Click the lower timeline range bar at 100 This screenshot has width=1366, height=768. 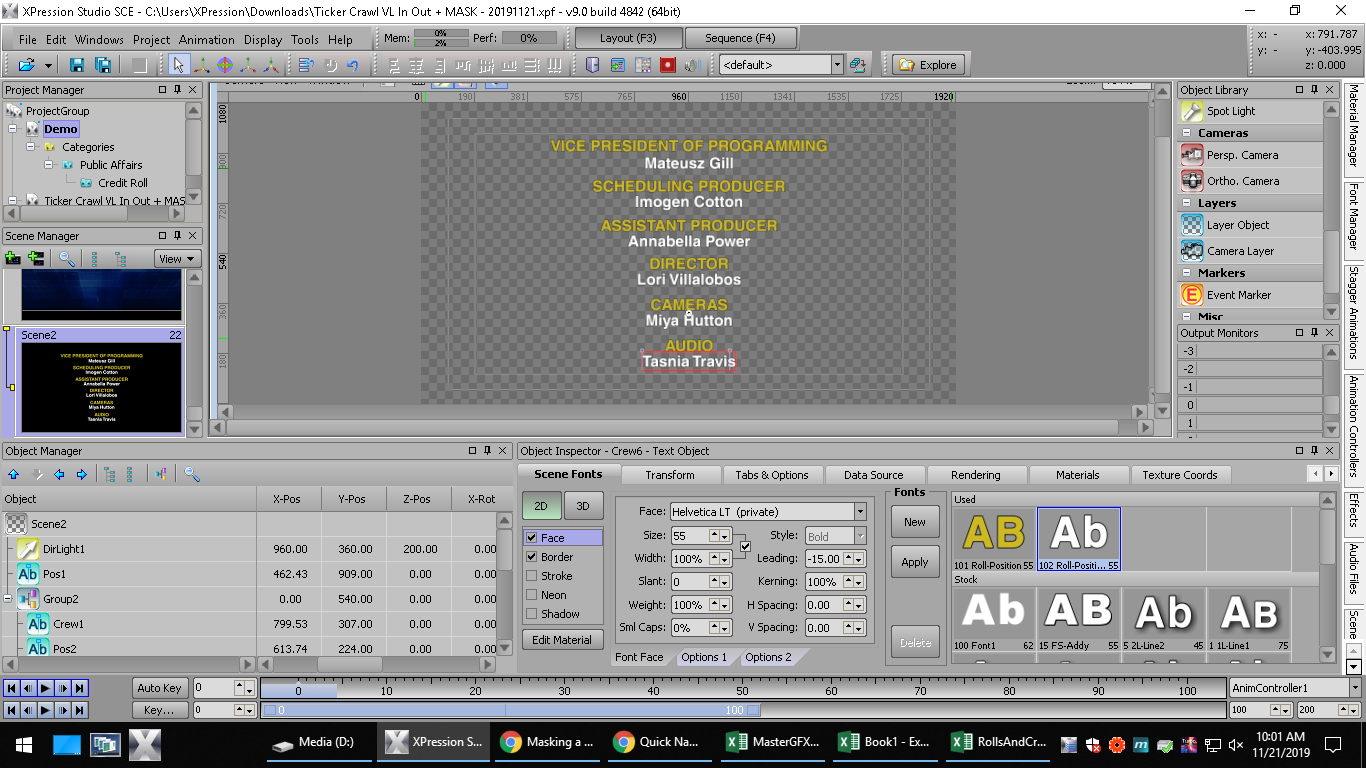735,710
